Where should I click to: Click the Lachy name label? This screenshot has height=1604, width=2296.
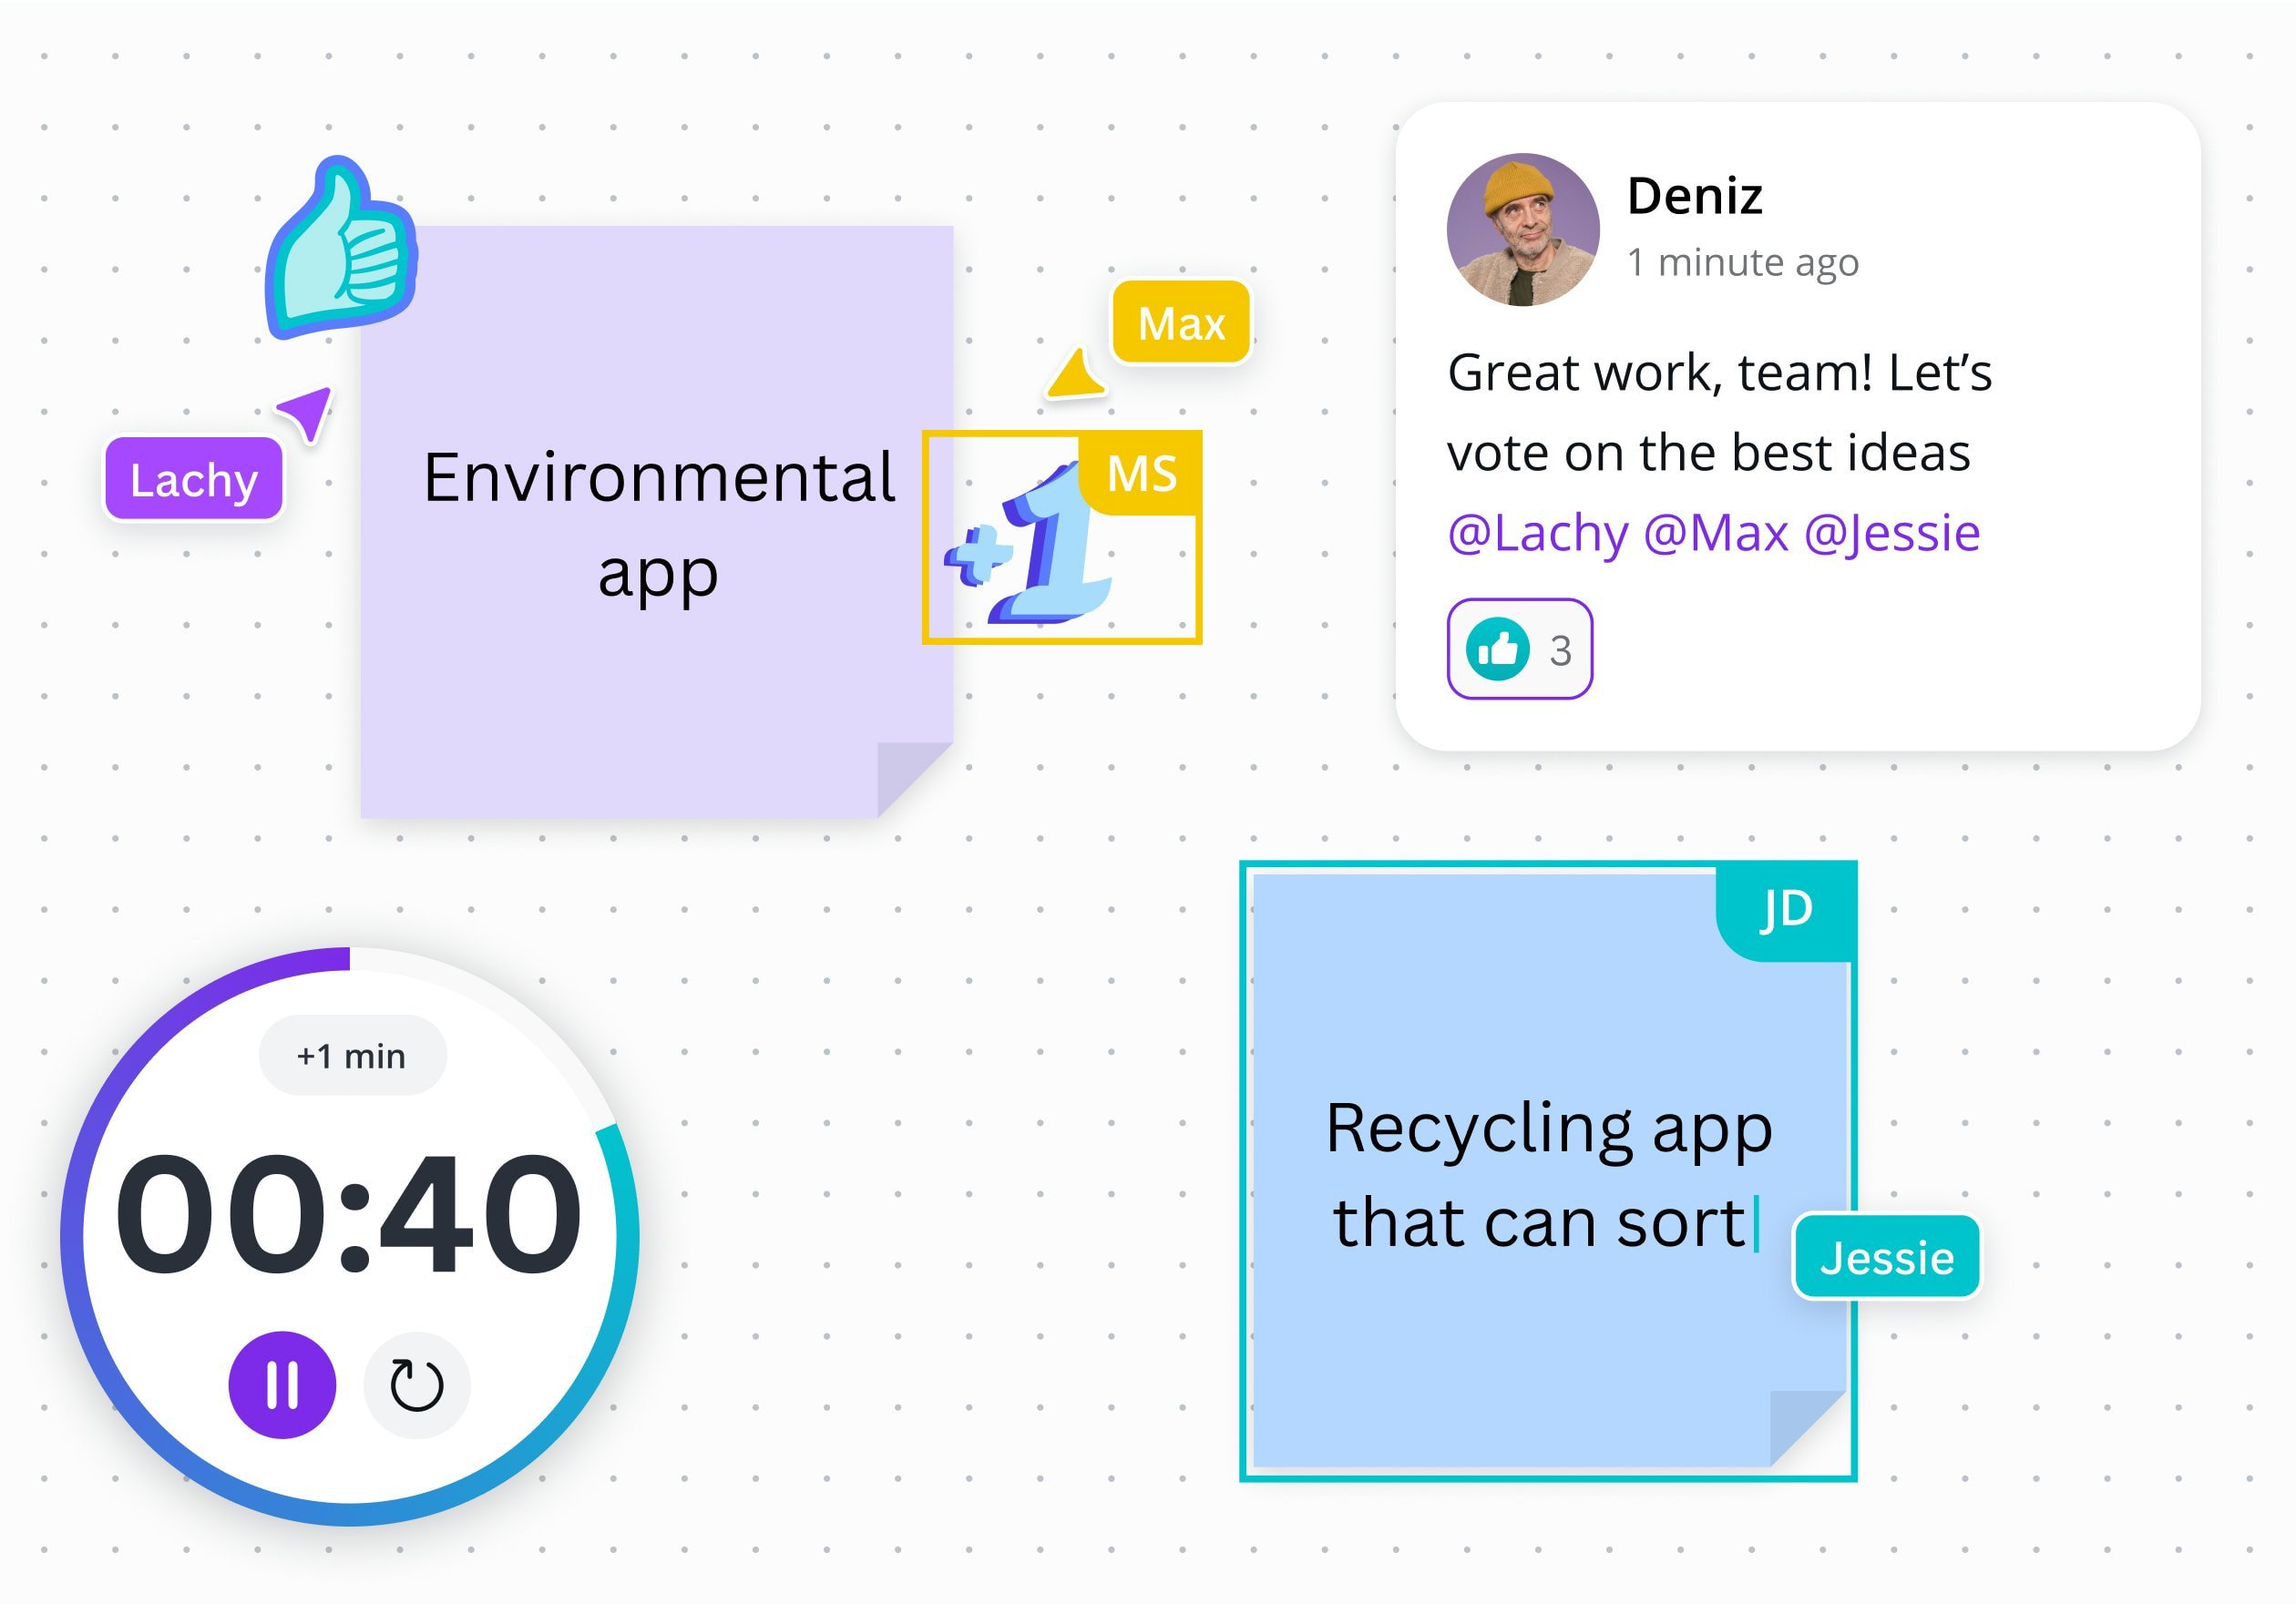click(194, 480)
